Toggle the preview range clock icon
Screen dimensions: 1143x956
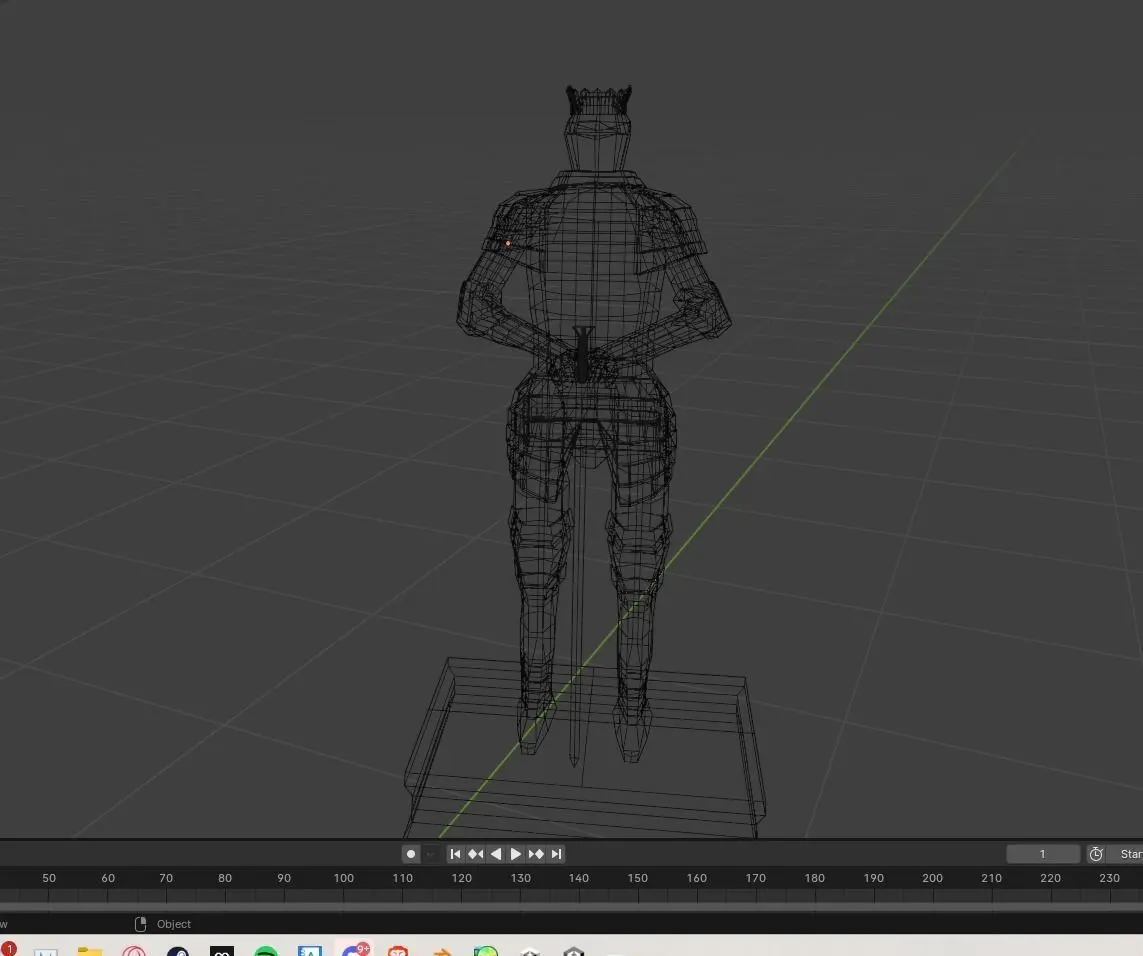pos(1096,854)
